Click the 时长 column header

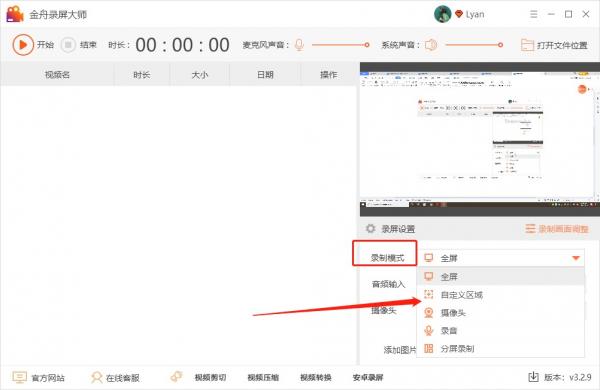[x=141, y=75]
